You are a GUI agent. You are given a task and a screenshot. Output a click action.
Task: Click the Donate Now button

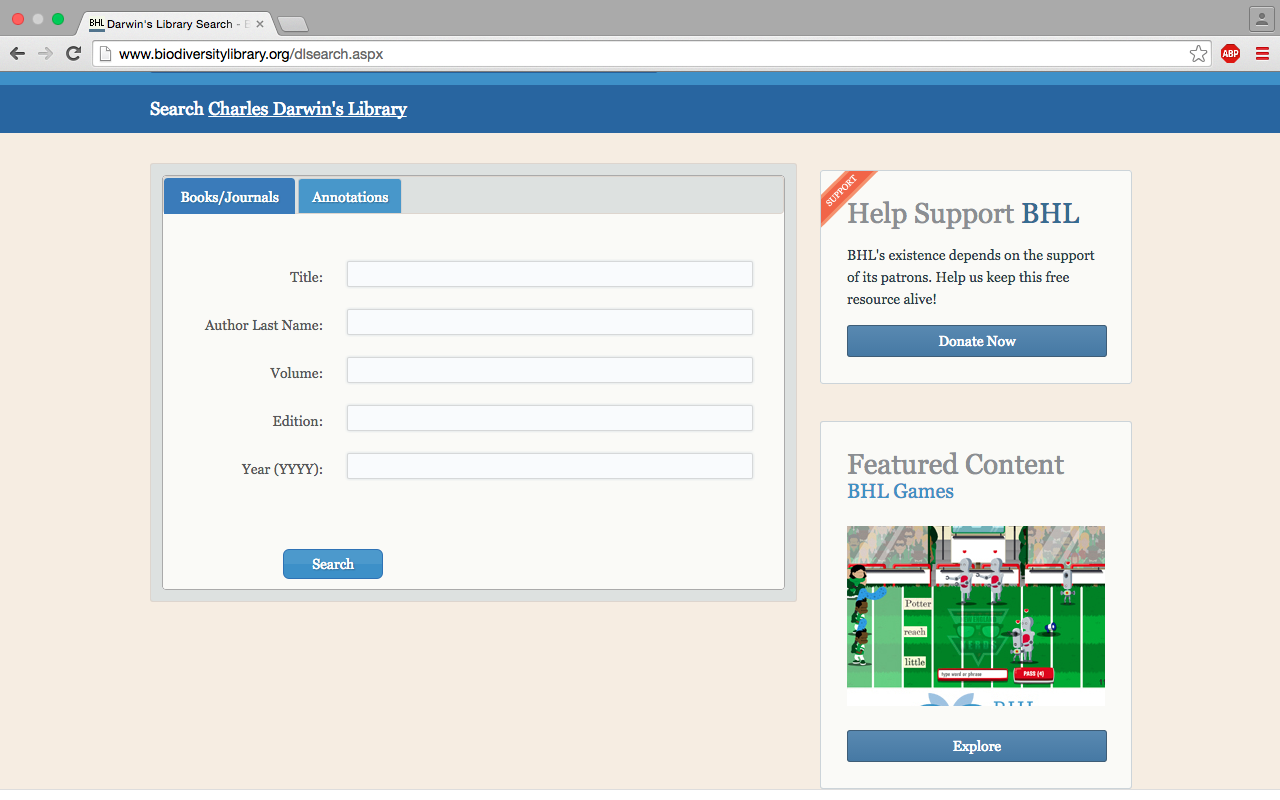click(976, 341)
